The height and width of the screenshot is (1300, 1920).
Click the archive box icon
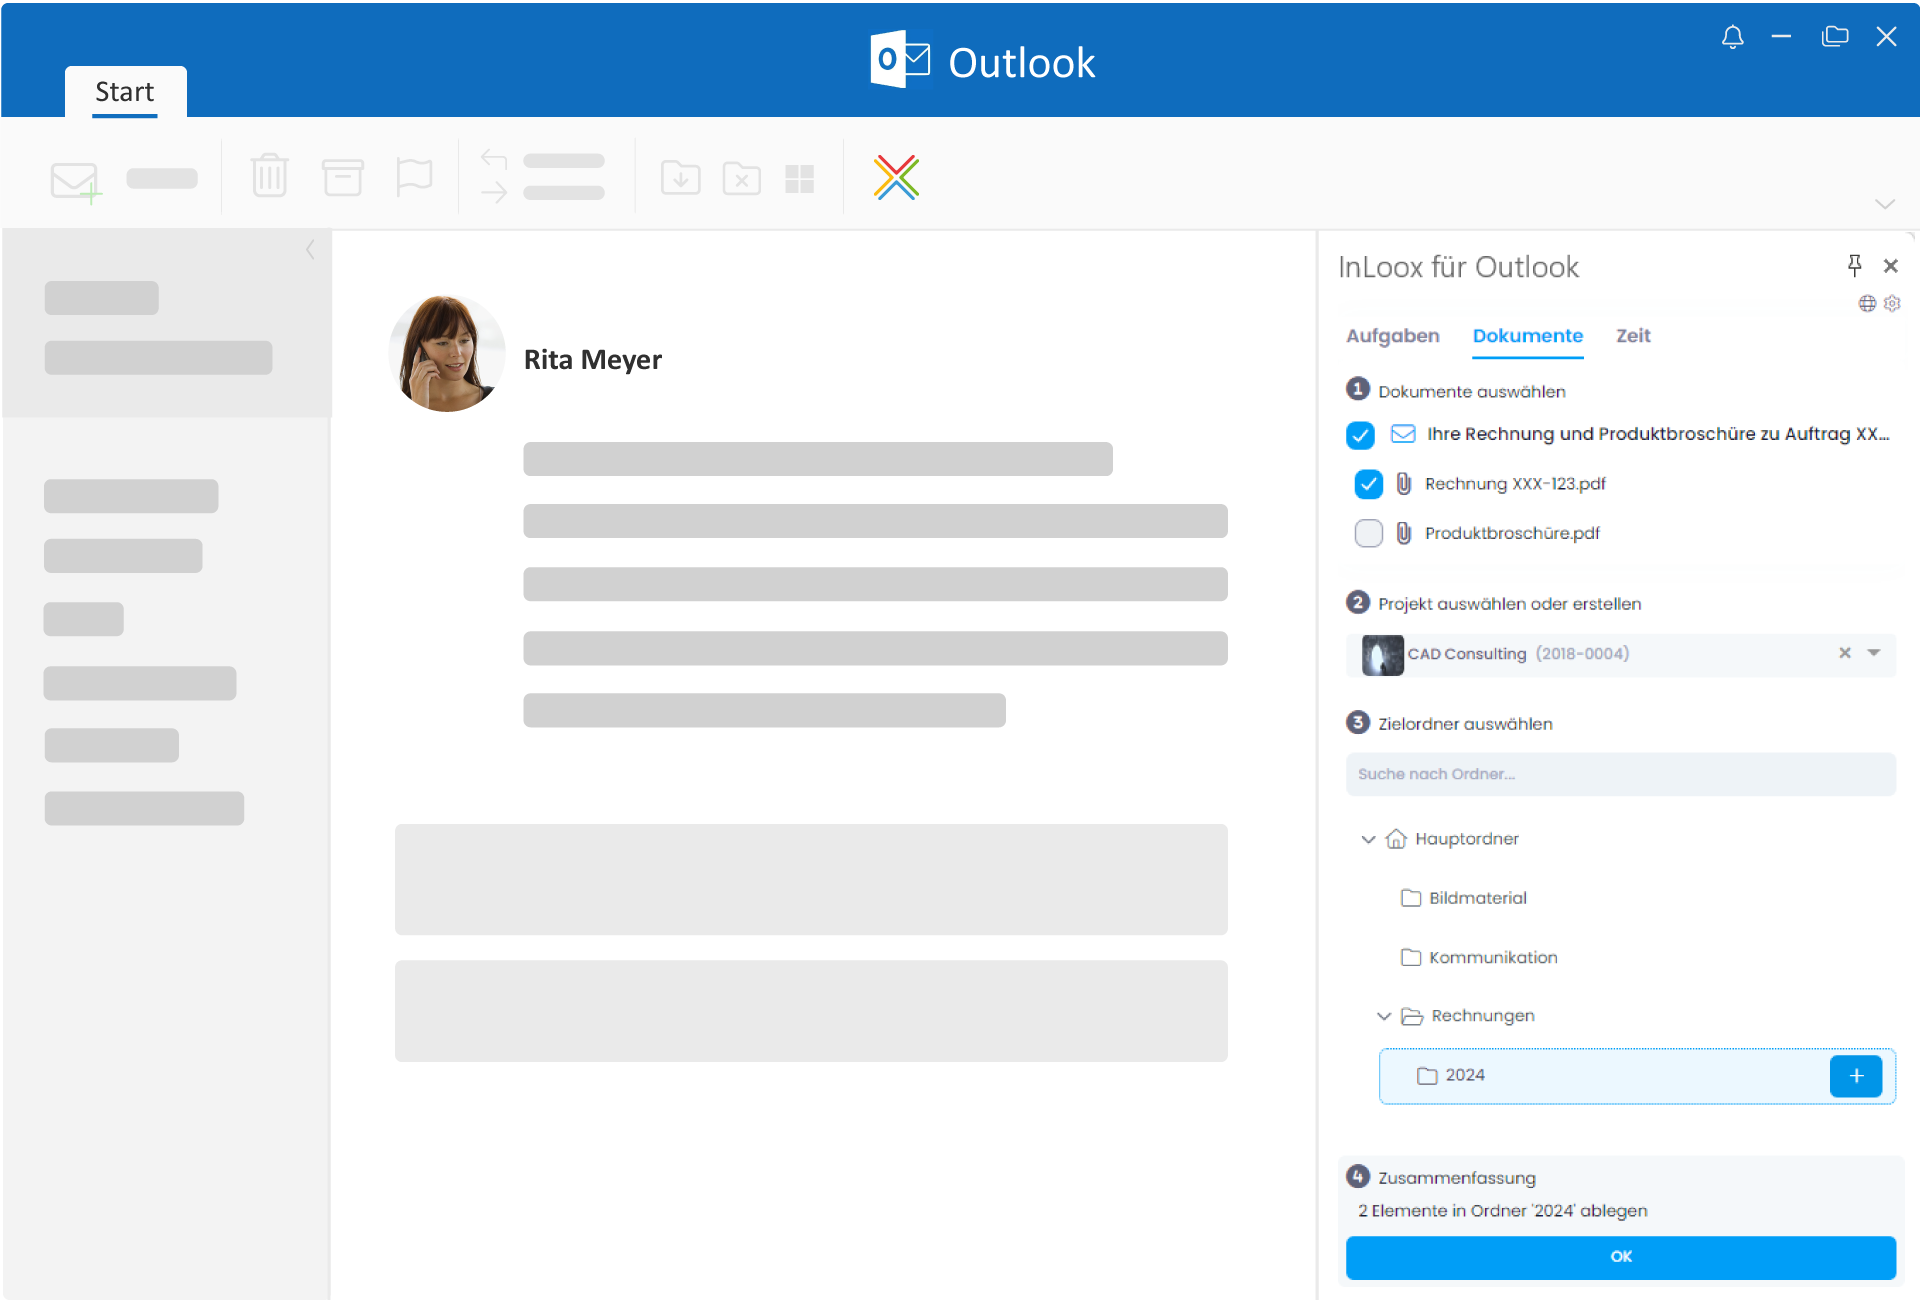[342, 177]
